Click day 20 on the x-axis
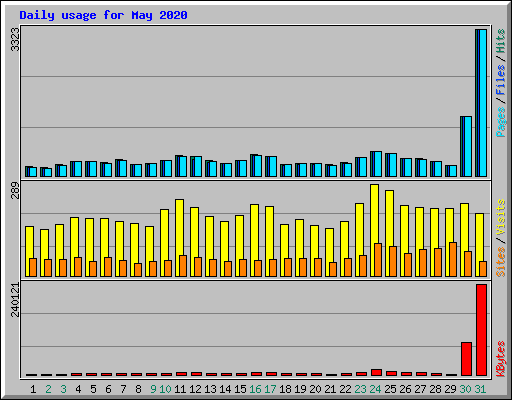512x400 pixels. [x=315, y=389]
